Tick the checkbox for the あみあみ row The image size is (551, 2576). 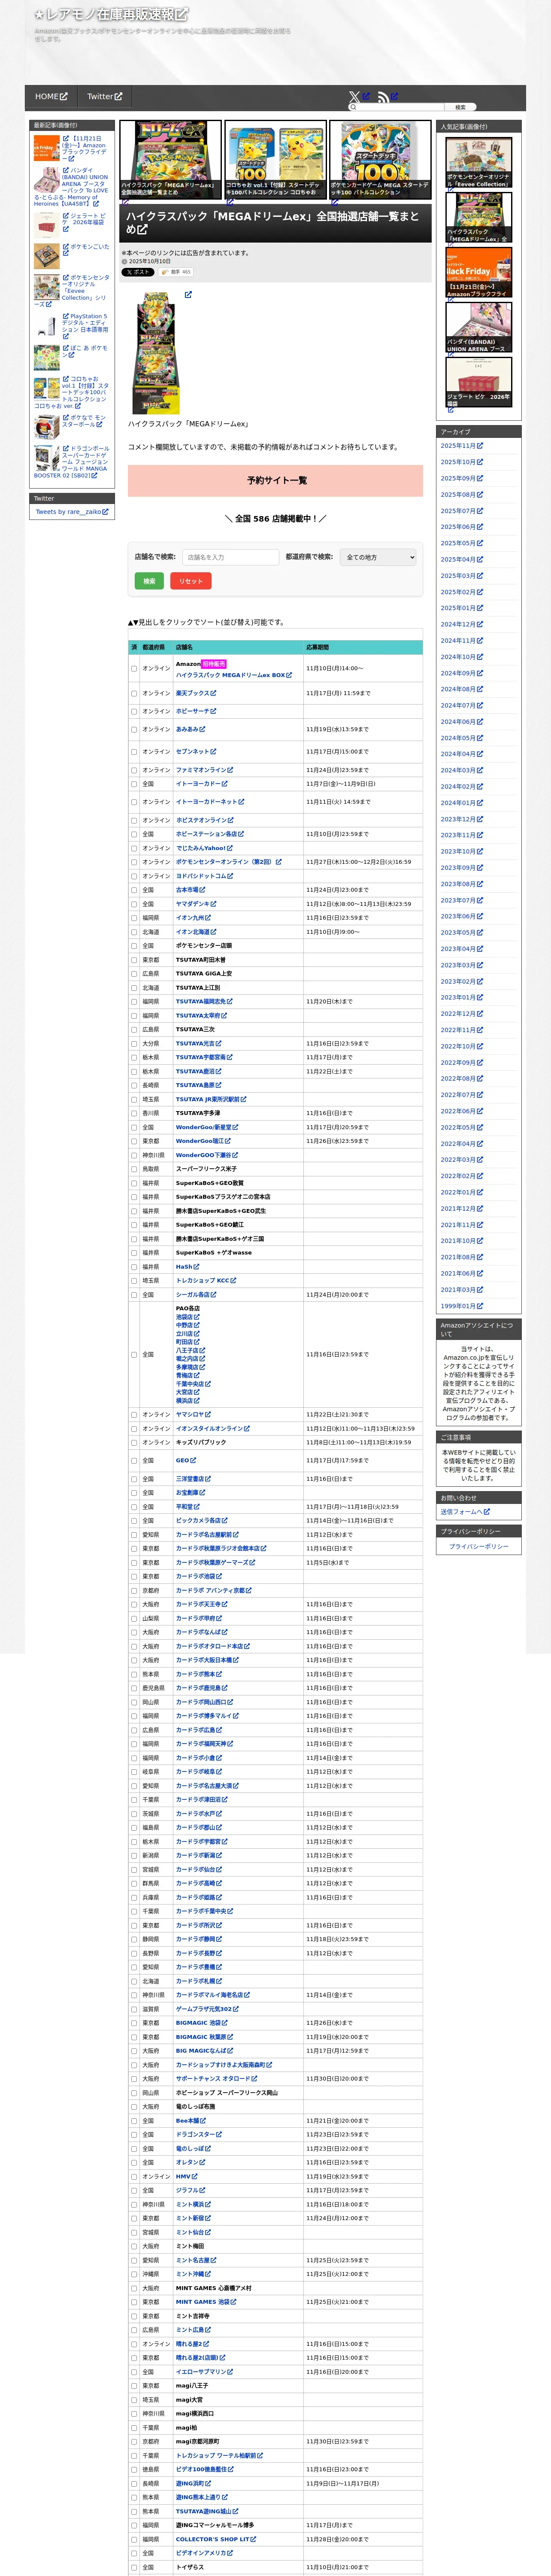point(134,730)
